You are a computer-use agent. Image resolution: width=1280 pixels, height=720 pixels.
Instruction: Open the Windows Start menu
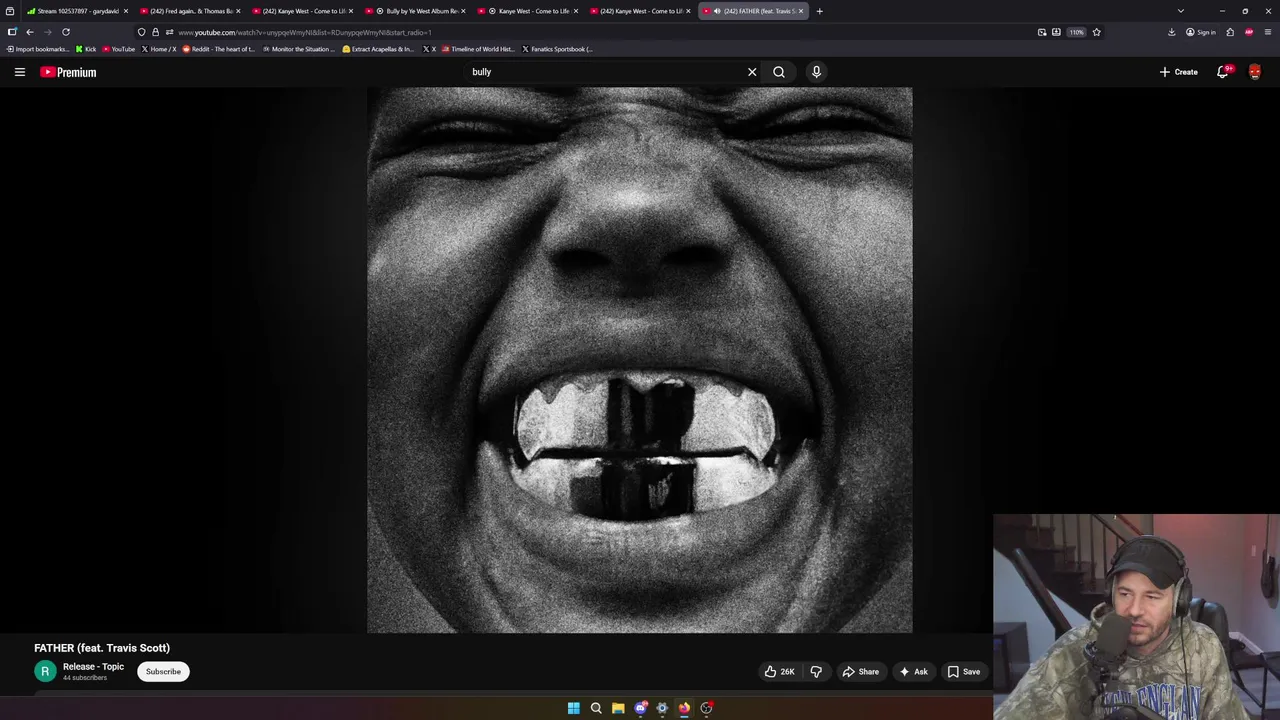574,708
